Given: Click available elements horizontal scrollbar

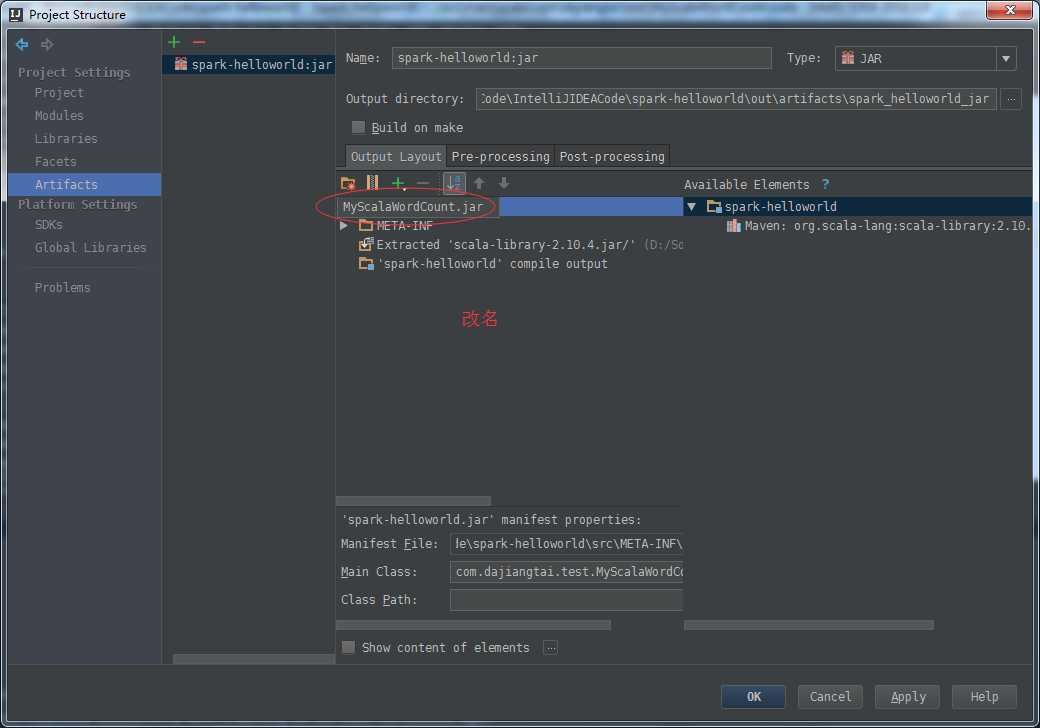Looking at the screenshot, I should coord(809,625).
